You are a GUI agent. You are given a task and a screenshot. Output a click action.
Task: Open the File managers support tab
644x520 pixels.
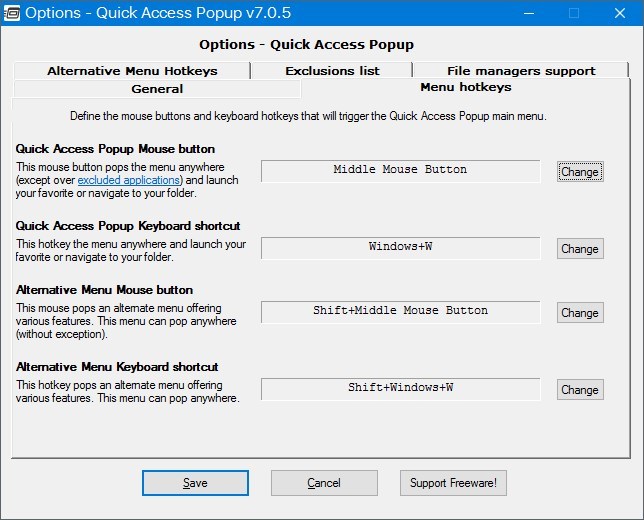coord(521,71)
